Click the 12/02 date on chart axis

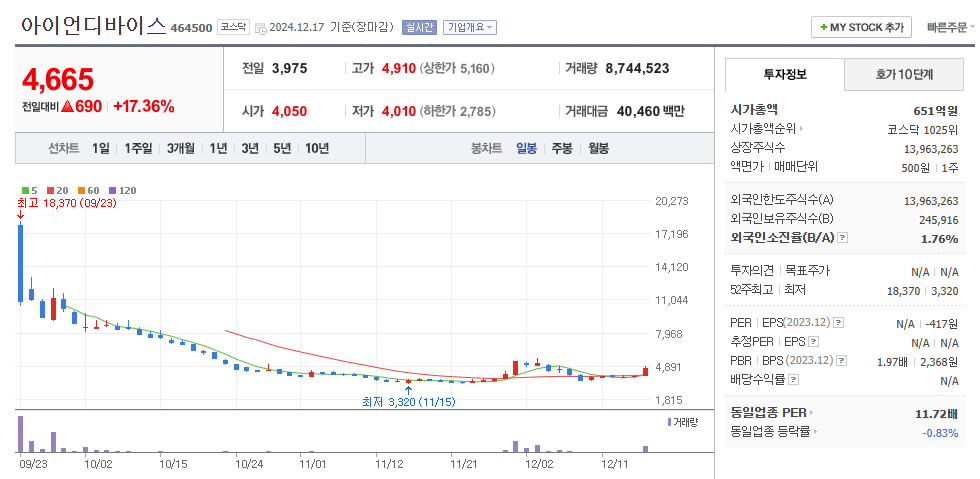pyautogui.click(x=539, y=465)
